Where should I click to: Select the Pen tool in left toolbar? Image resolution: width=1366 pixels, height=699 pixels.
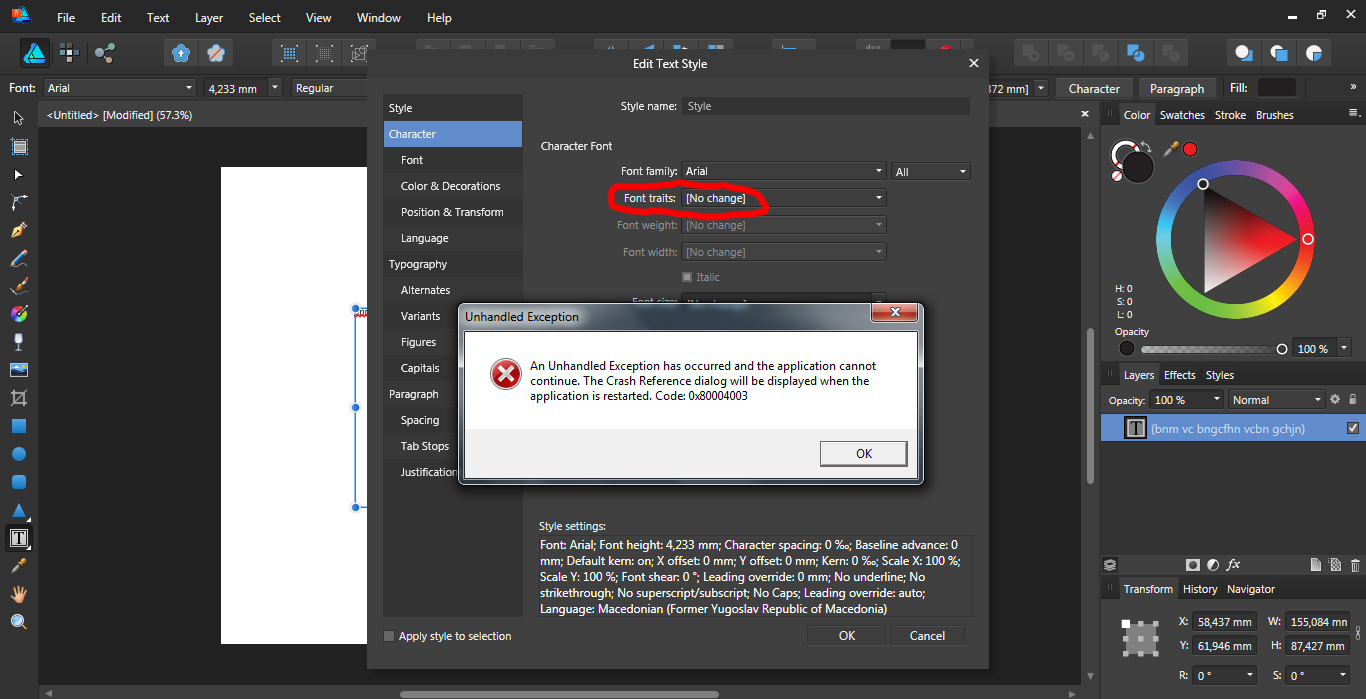coord(18,230)
